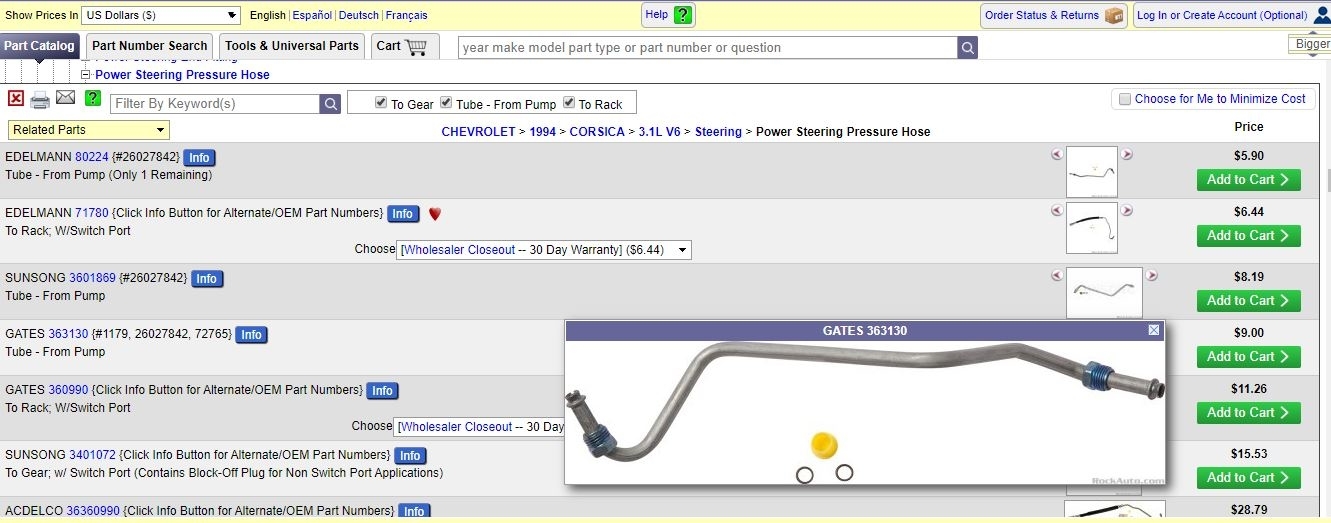Screen dimensions: 1331x523
Task: Click the Bigger text size button
Action: (x=1311, y=44)
